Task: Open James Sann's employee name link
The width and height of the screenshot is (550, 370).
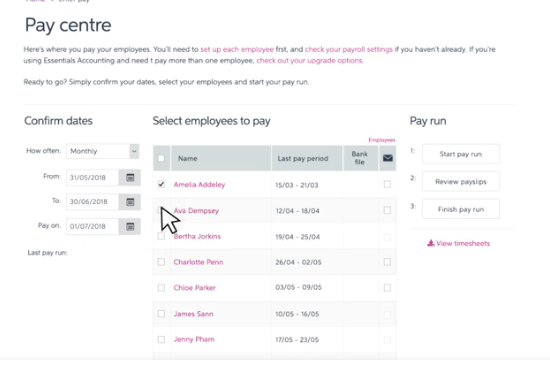Action: (x=193, y=314)
